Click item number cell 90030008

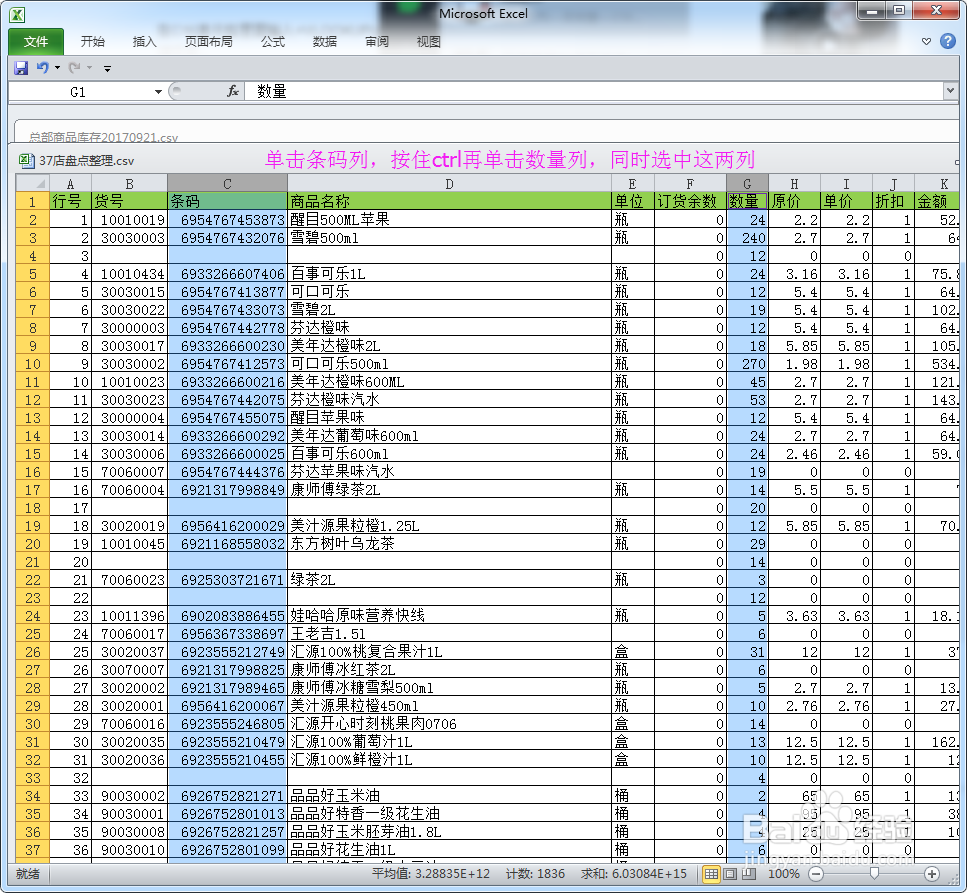[130, 832]
